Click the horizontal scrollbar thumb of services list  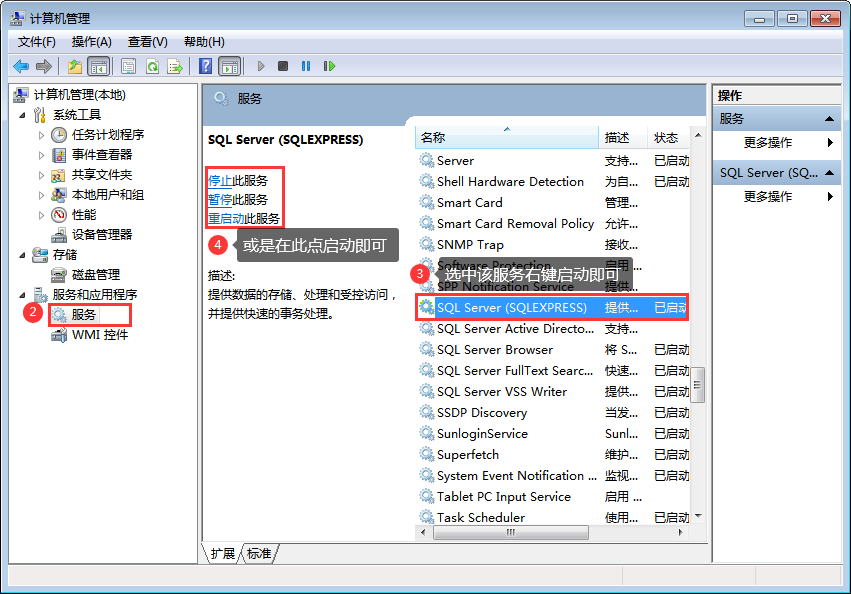(x=511, y=533)
